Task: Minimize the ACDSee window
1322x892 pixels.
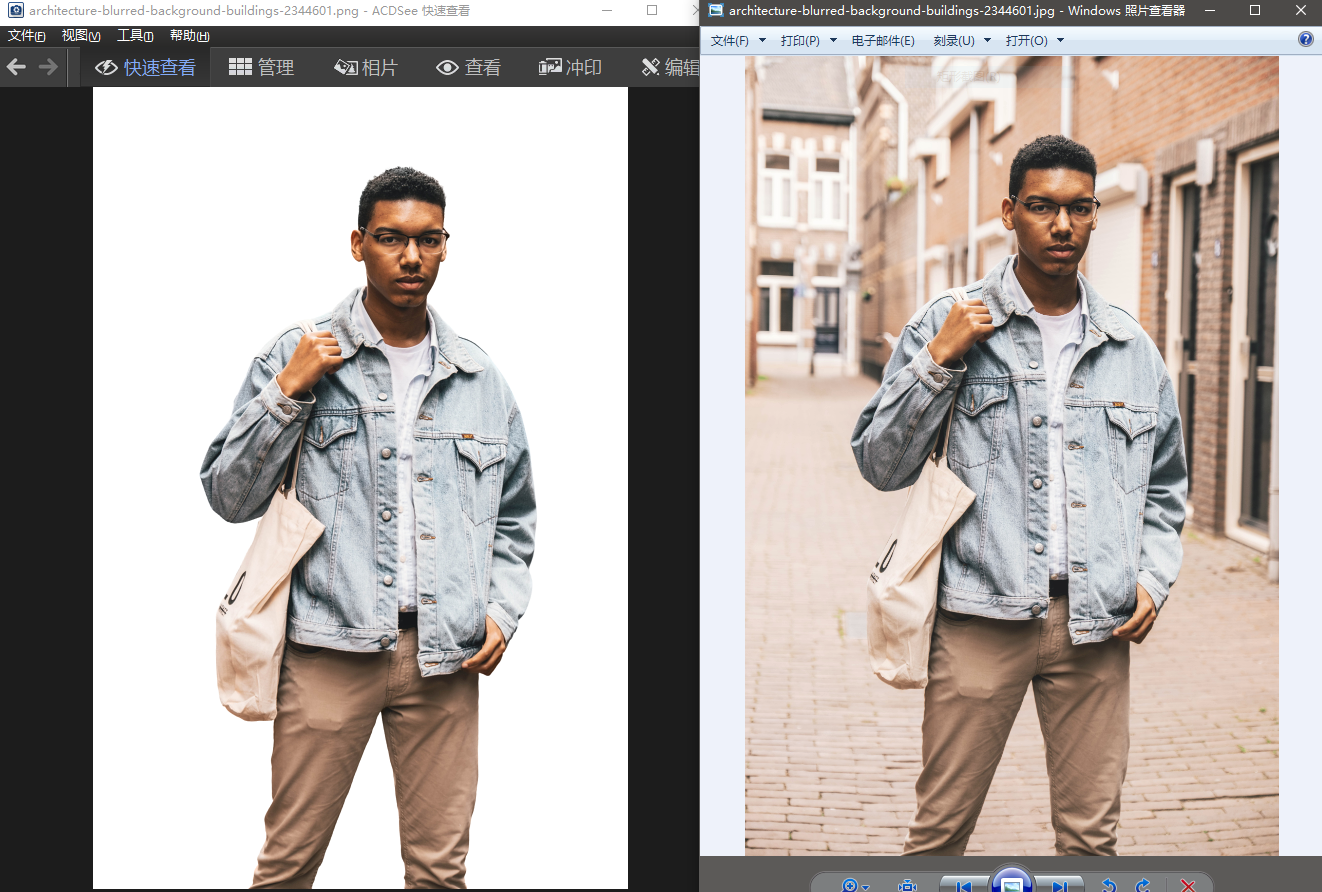Action: point(608,11)
